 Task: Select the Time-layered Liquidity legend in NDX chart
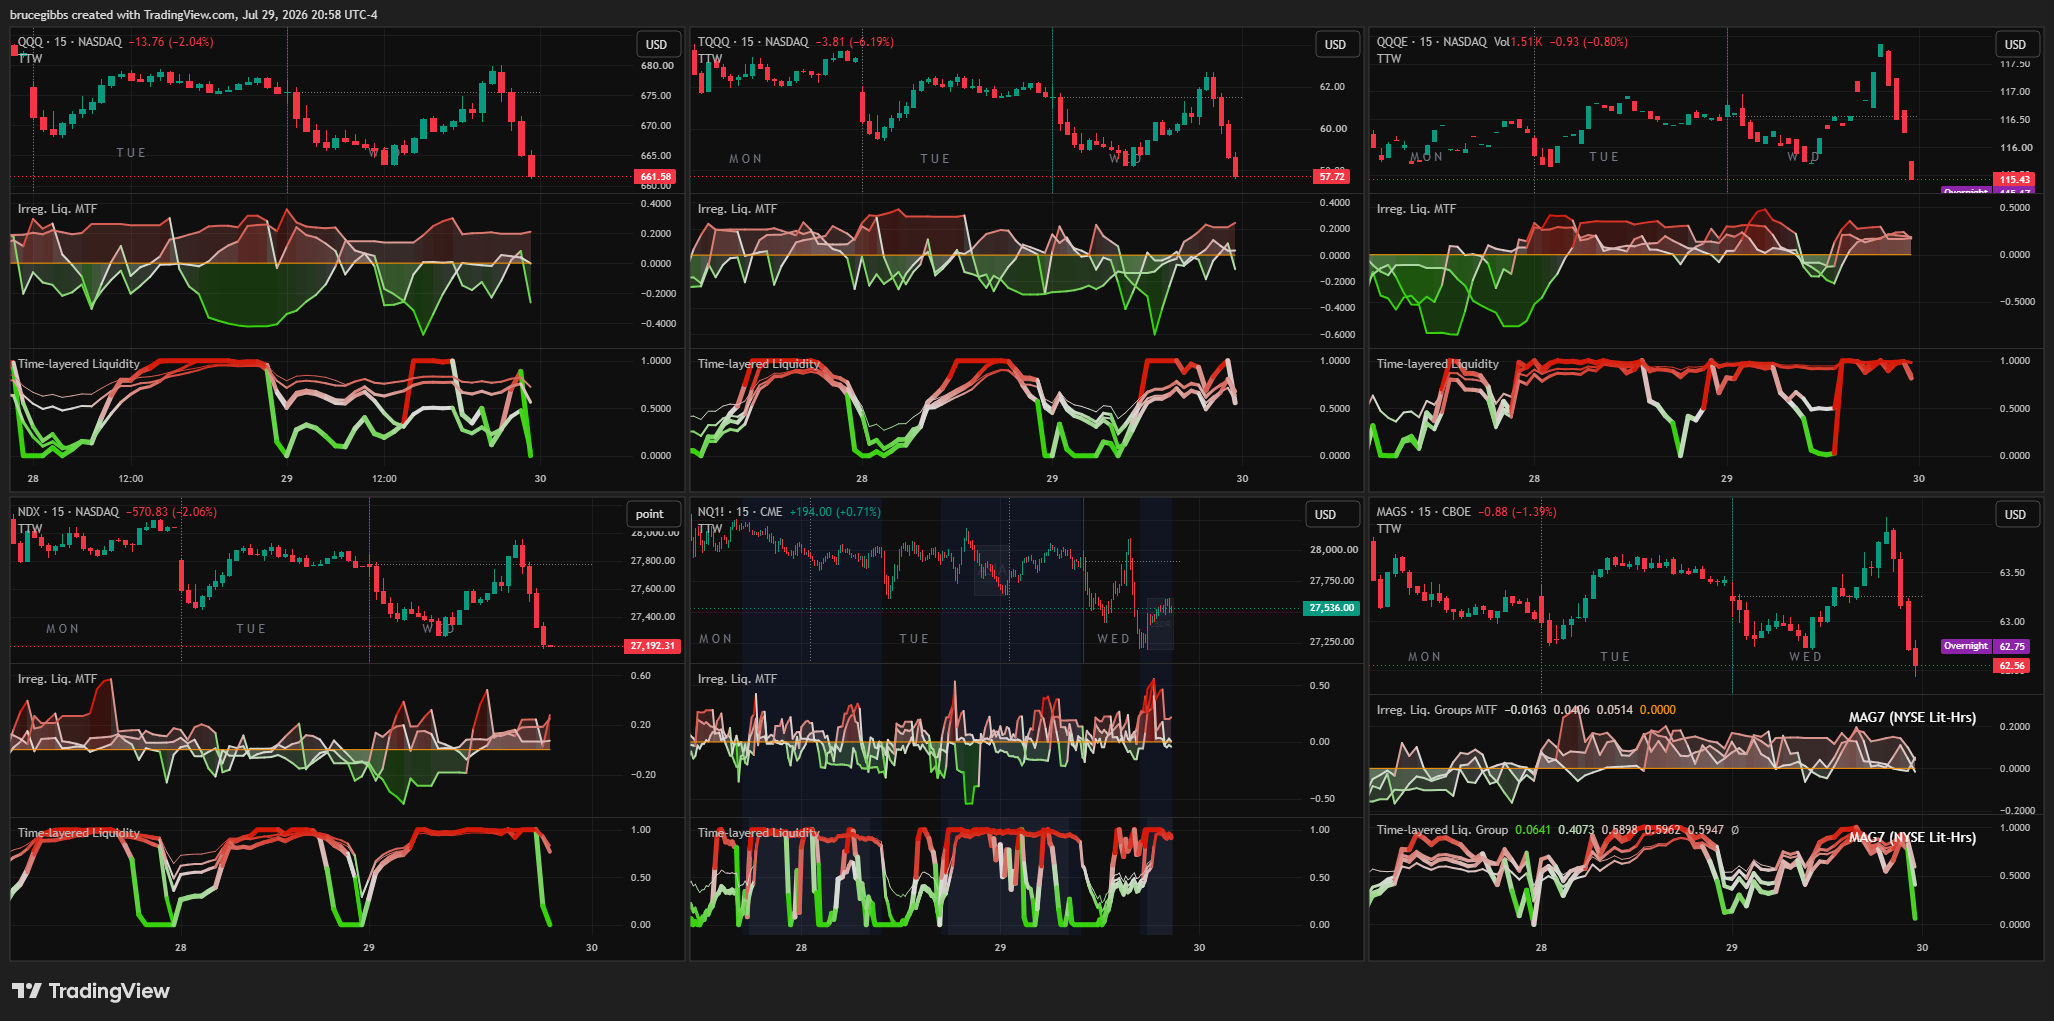(x=79, y=833)
